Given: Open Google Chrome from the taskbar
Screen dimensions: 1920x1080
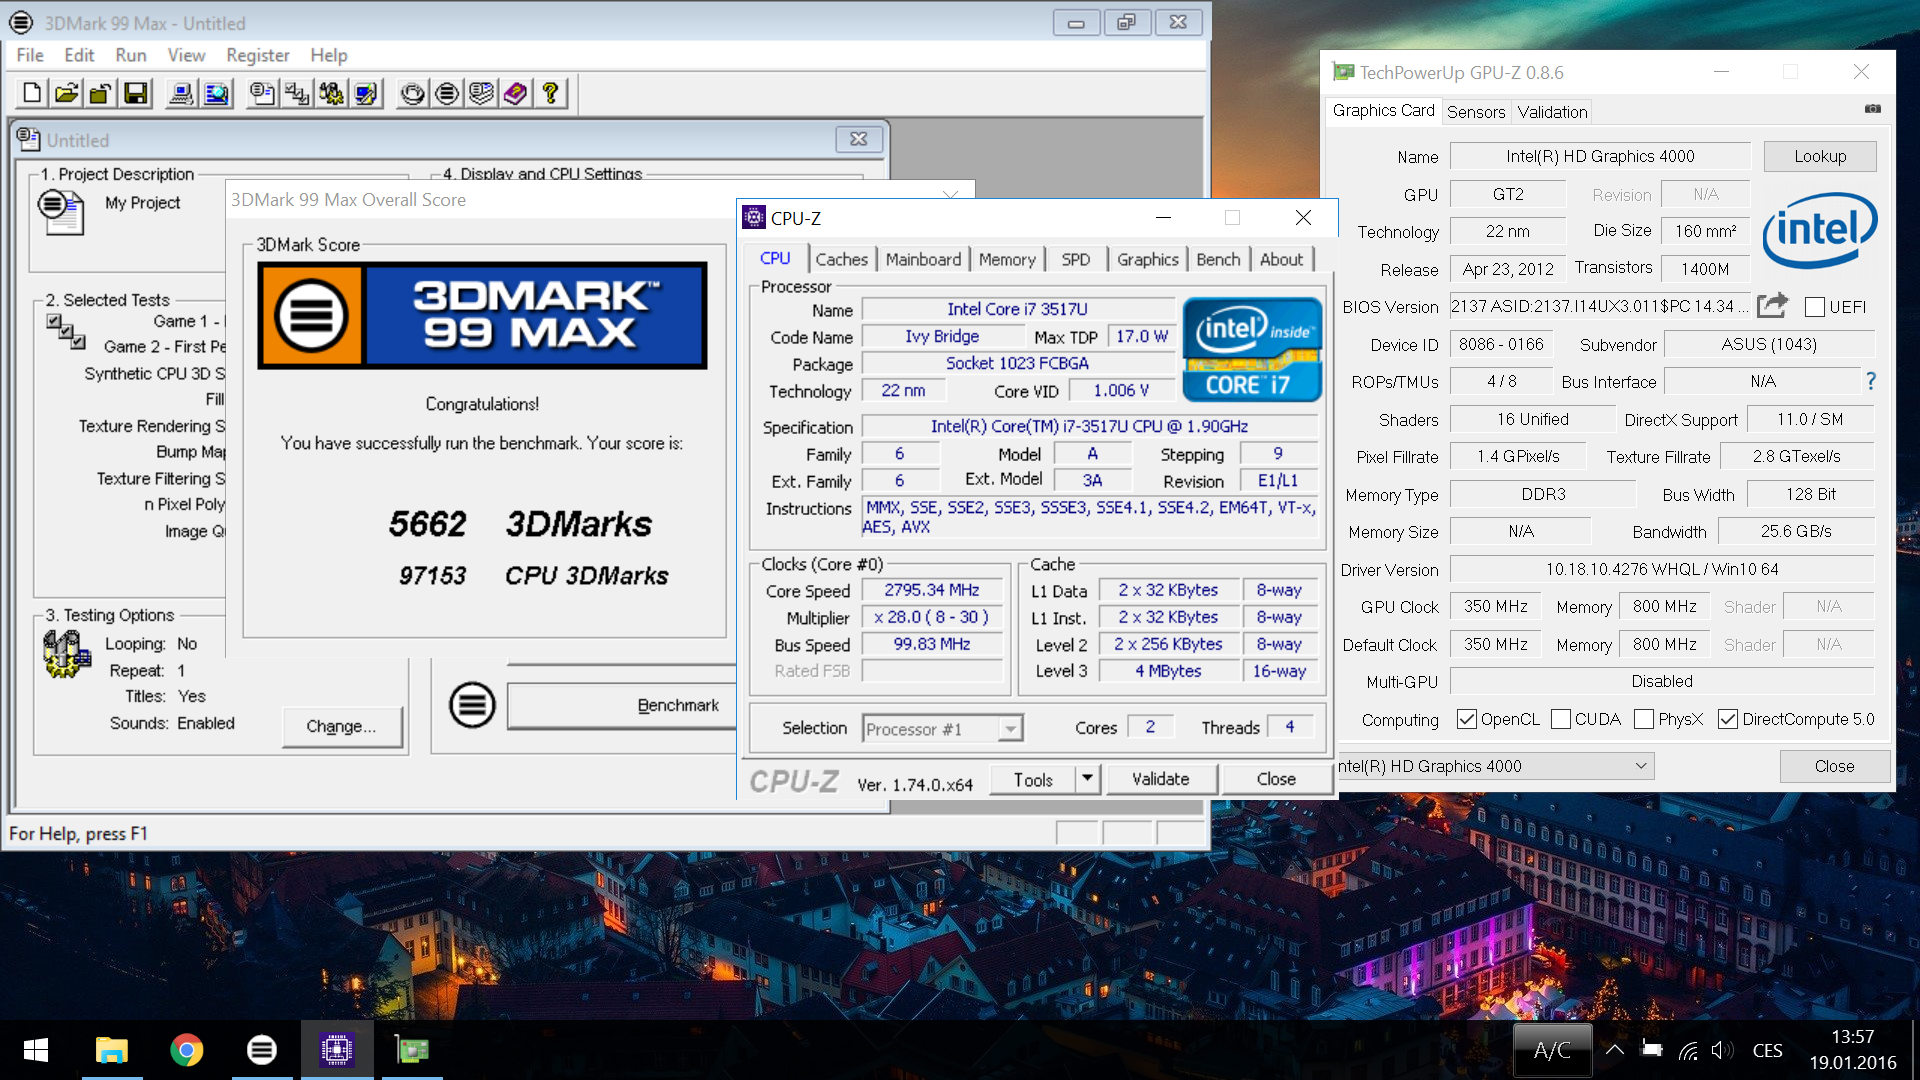Looking at the screenshot, I should tap(186, 1050).
